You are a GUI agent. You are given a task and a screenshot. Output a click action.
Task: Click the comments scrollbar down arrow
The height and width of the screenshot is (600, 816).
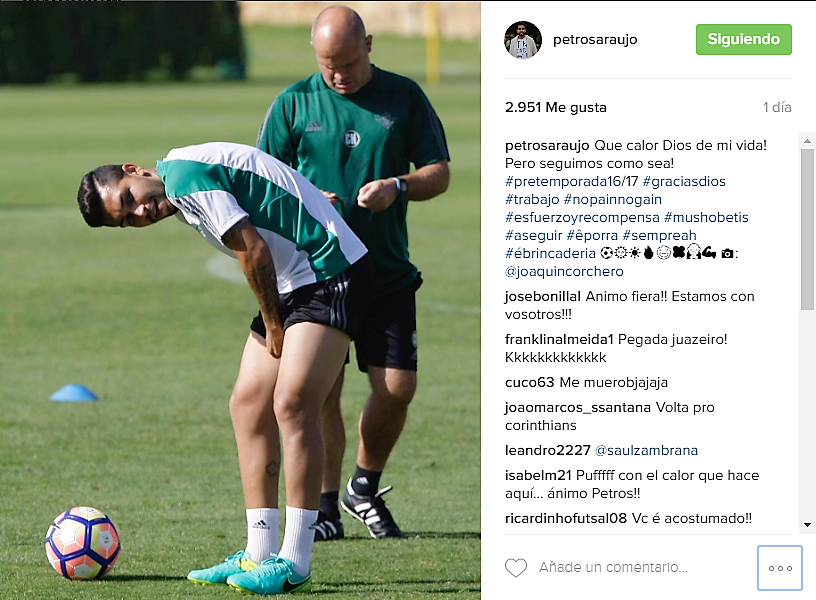click(807, 525)
